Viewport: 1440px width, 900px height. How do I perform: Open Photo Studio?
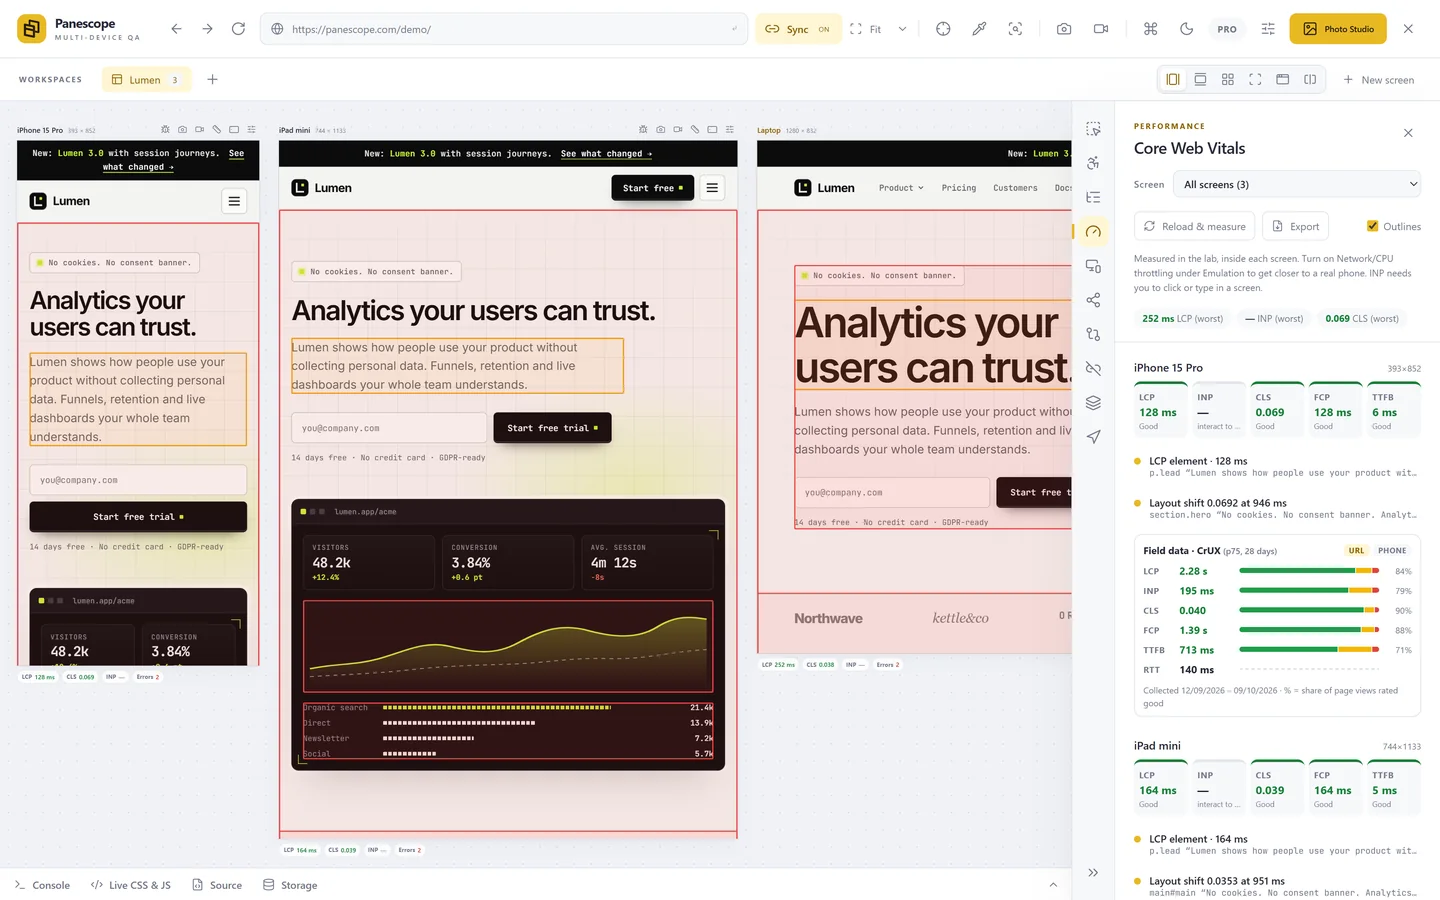[x=1338, y=29]
